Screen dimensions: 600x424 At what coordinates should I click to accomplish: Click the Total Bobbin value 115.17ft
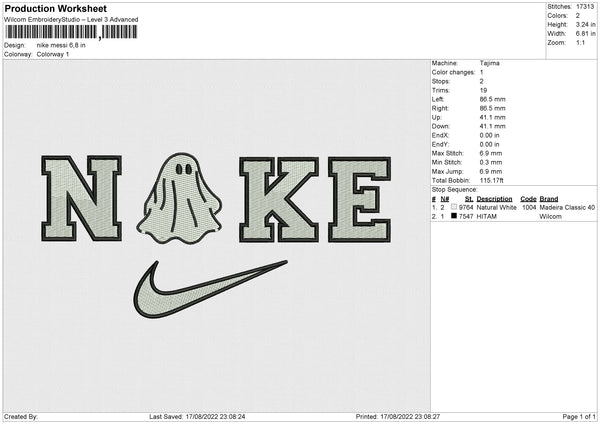492,180
